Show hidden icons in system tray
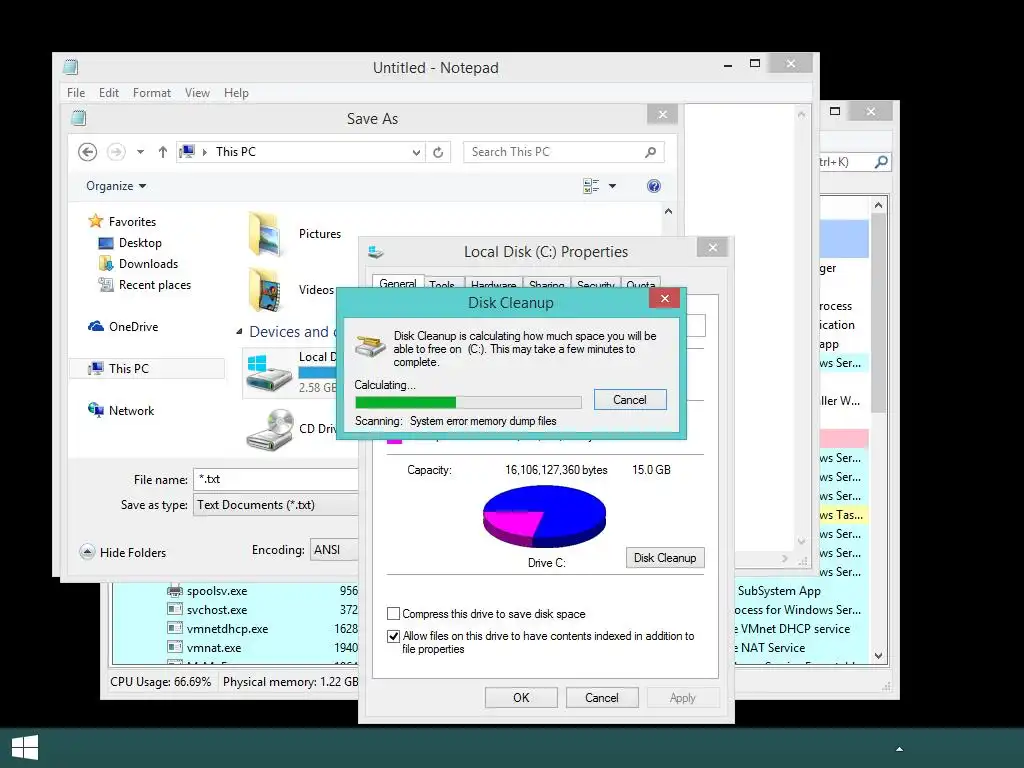1024x768 pixels. pos(899,749)
